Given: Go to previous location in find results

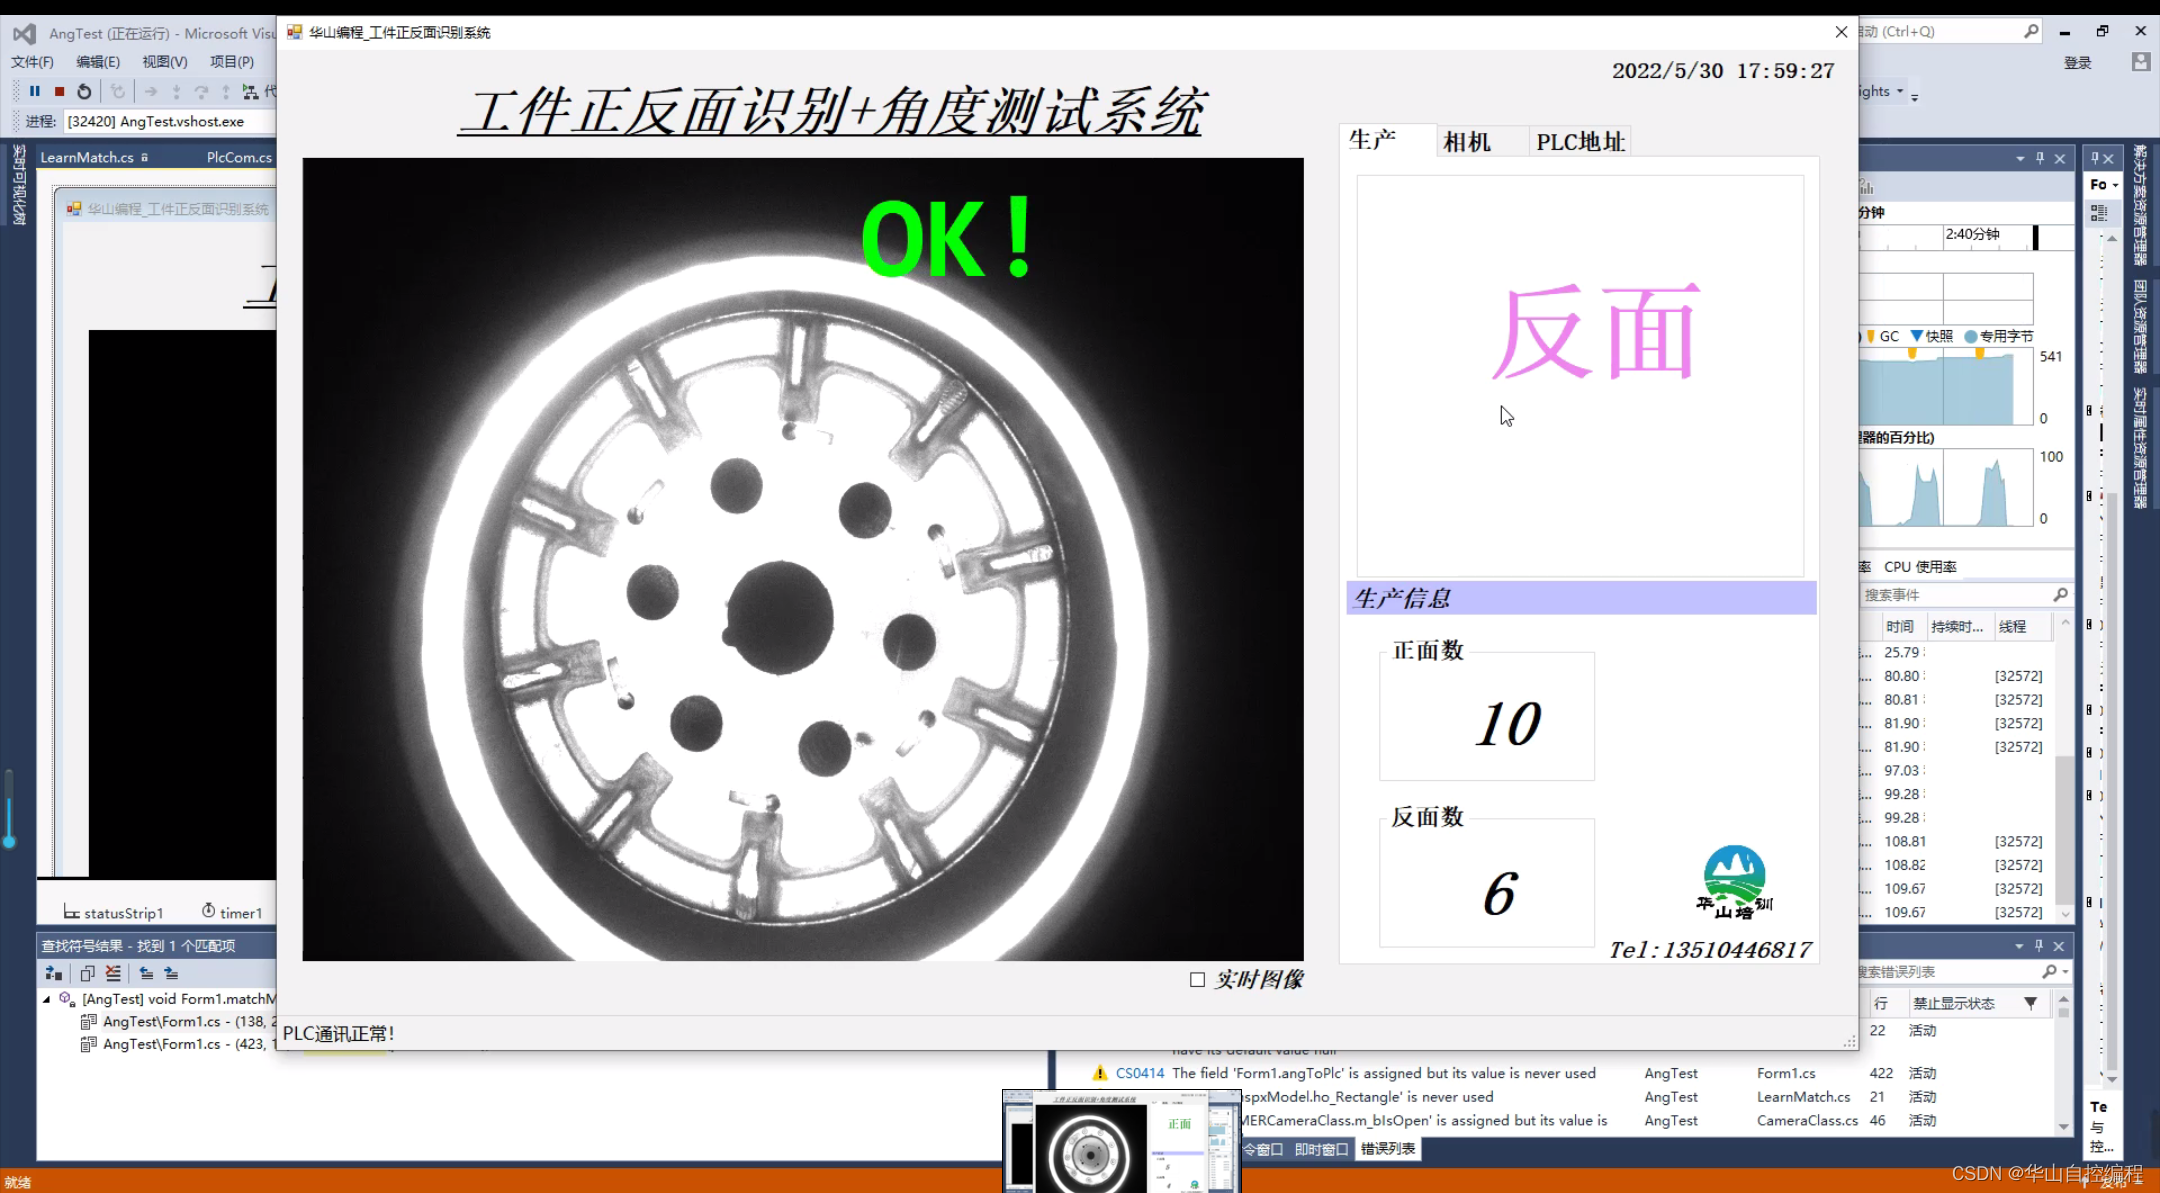Looking at the screenshot, I should click(x=146, y=973).
